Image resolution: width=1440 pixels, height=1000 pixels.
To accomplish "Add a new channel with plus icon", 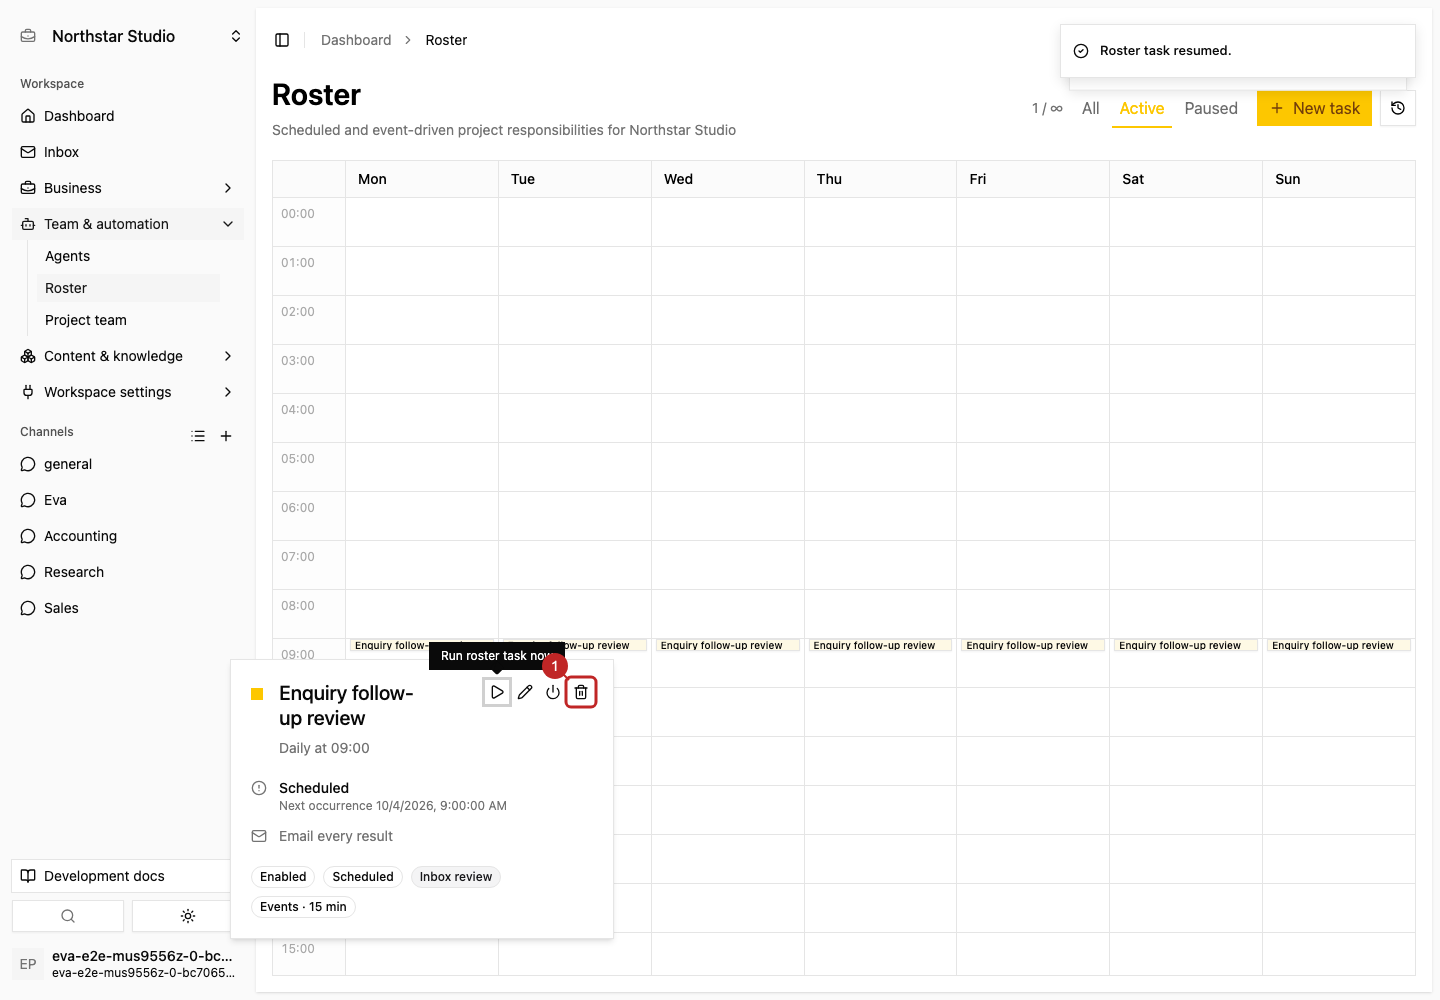I will [x=226, y=436].
